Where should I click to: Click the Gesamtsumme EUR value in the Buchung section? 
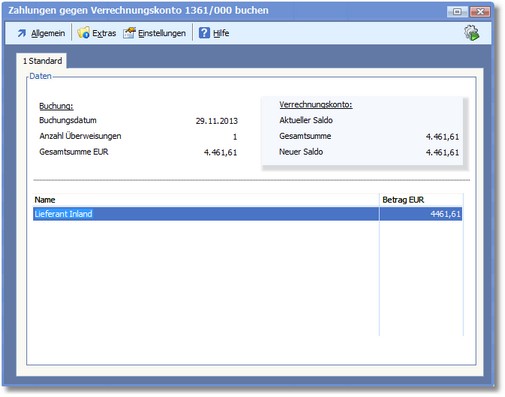[220, 152]
